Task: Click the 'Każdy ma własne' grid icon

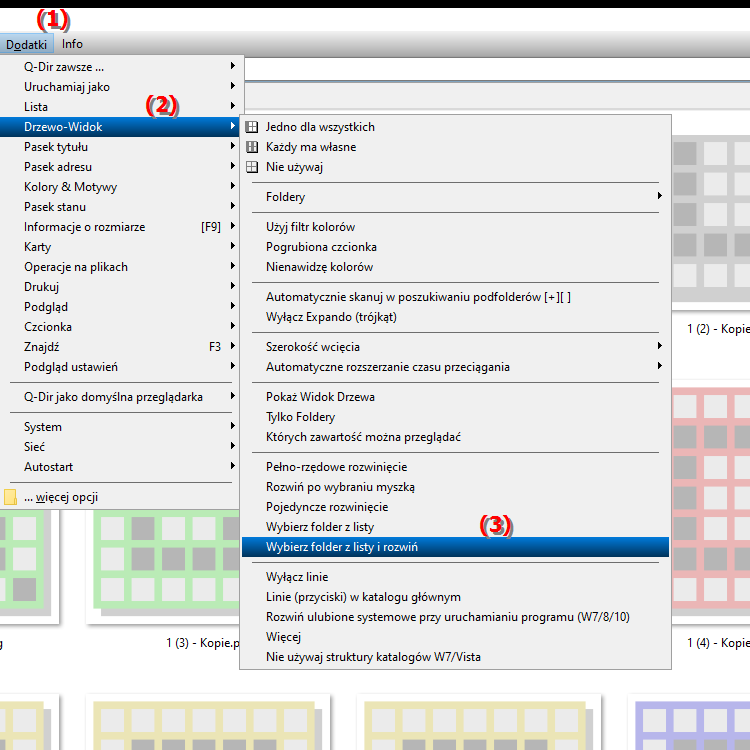Action: pos(252,147)
